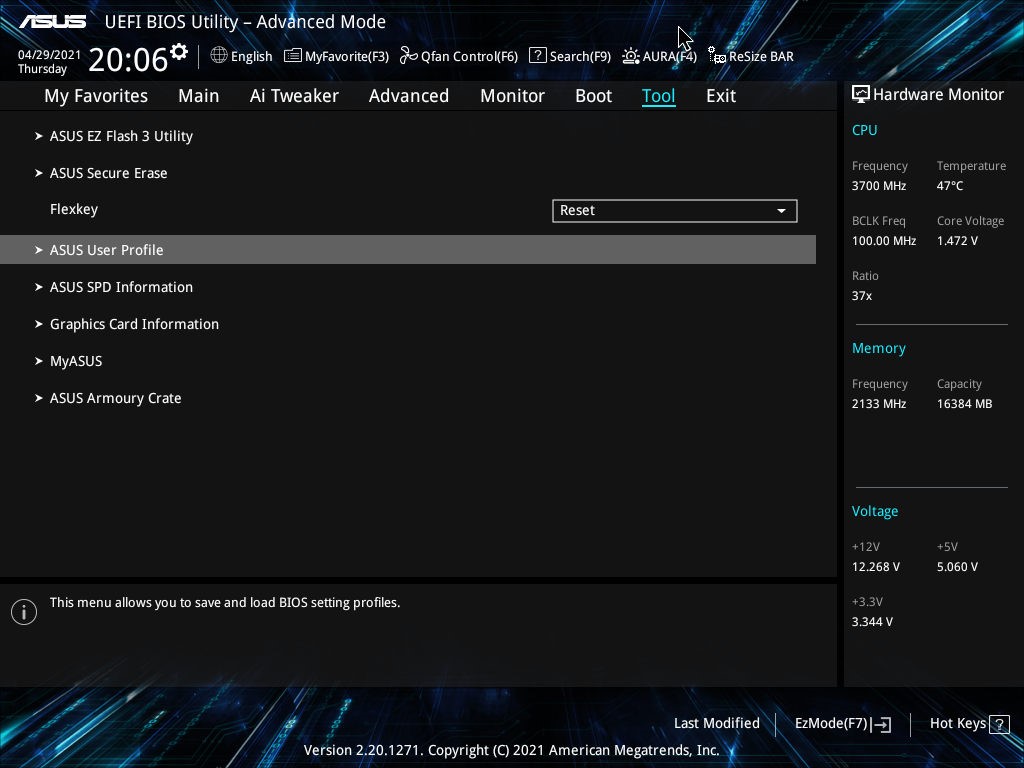Click the Search(F9) label
This screenshot has height=768, width=1024.
(580, 56)
